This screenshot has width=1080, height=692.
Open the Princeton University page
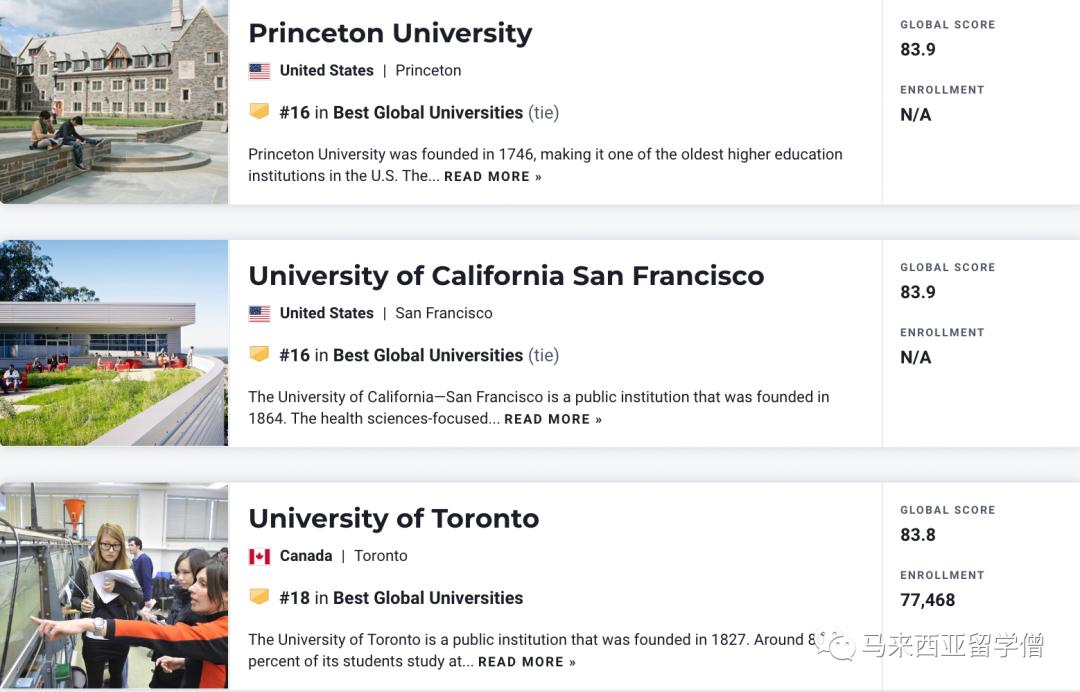pos(390,33)
